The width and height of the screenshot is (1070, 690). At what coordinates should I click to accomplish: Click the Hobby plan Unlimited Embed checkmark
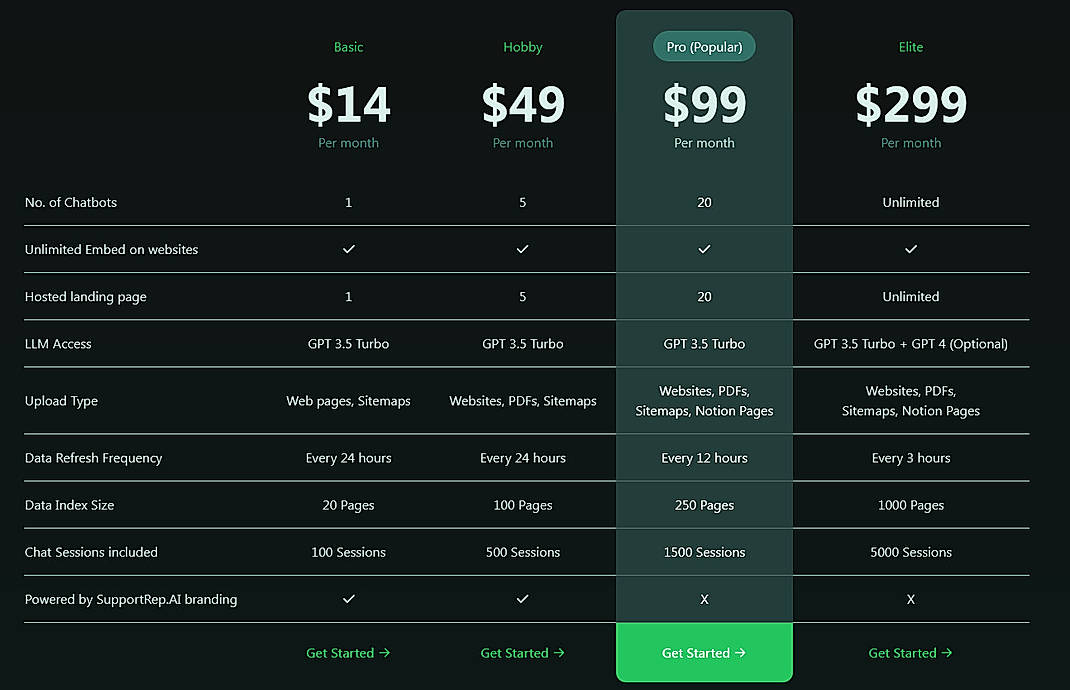pos(522,249)
